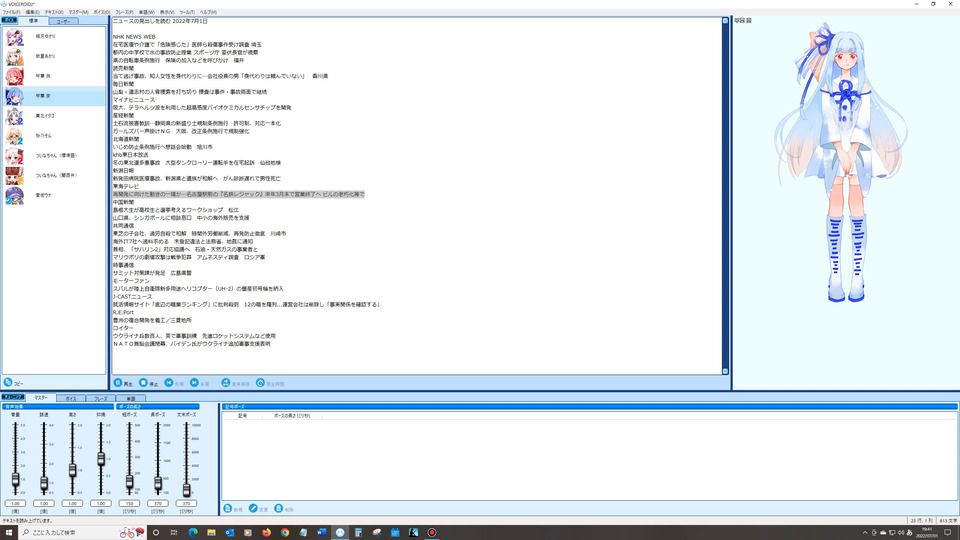The image size is (960, 540).
Task: Open Word from the taskbar
Action: pos(321,533)
